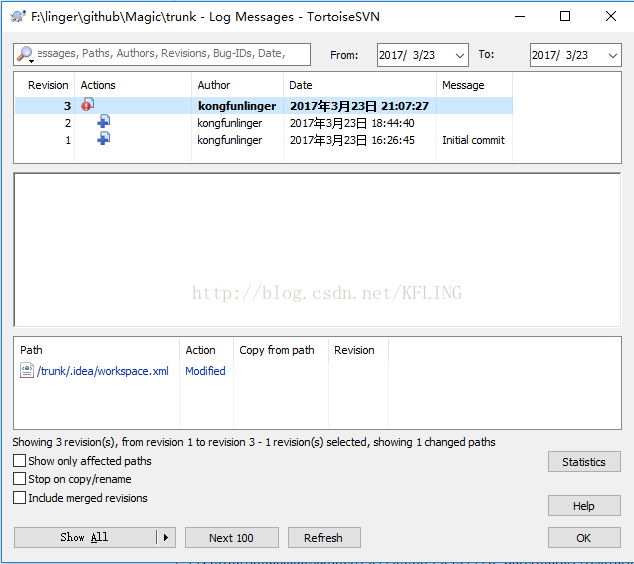Image resolution: width=634 pixels, height=564 pixels.
Task: Expand the Show All split button arrow
Action: pos(166,537)
